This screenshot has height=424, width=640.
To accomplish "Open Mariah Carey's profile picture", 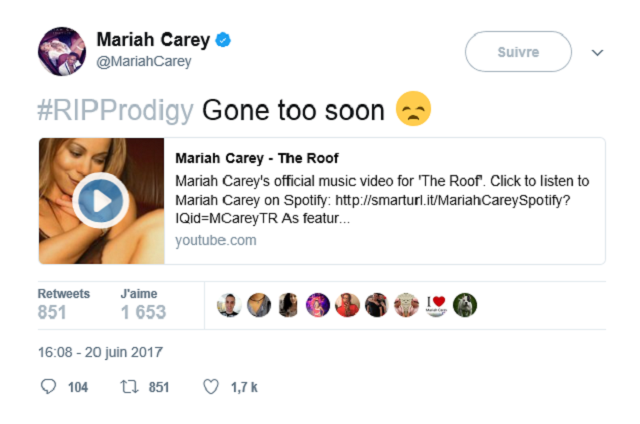I will point(62,51).
